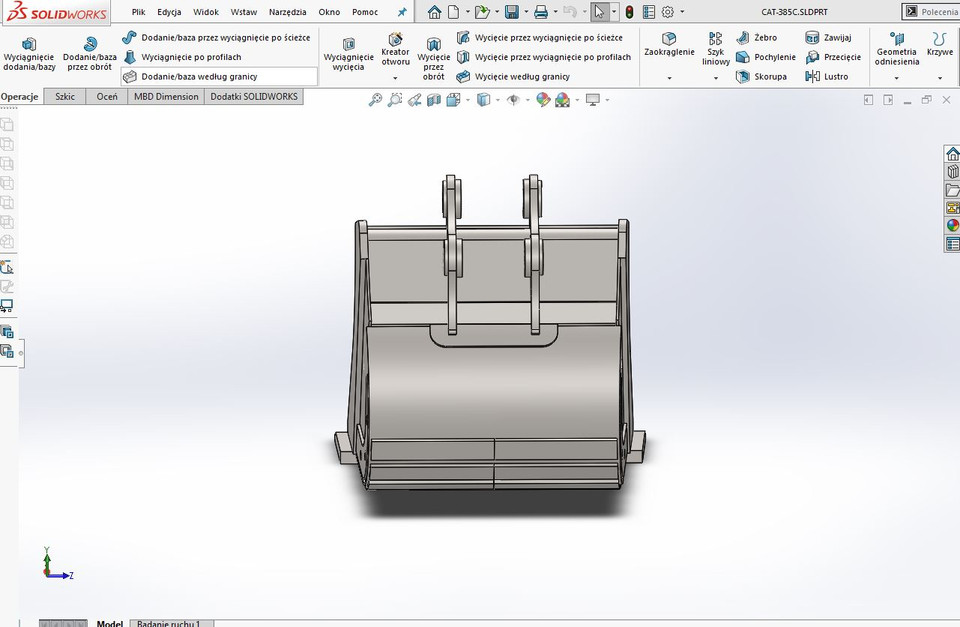Switch to the Szkic tab
This screenshot has width=960, height=627.
pyautogui.click(x=64, y=96)
